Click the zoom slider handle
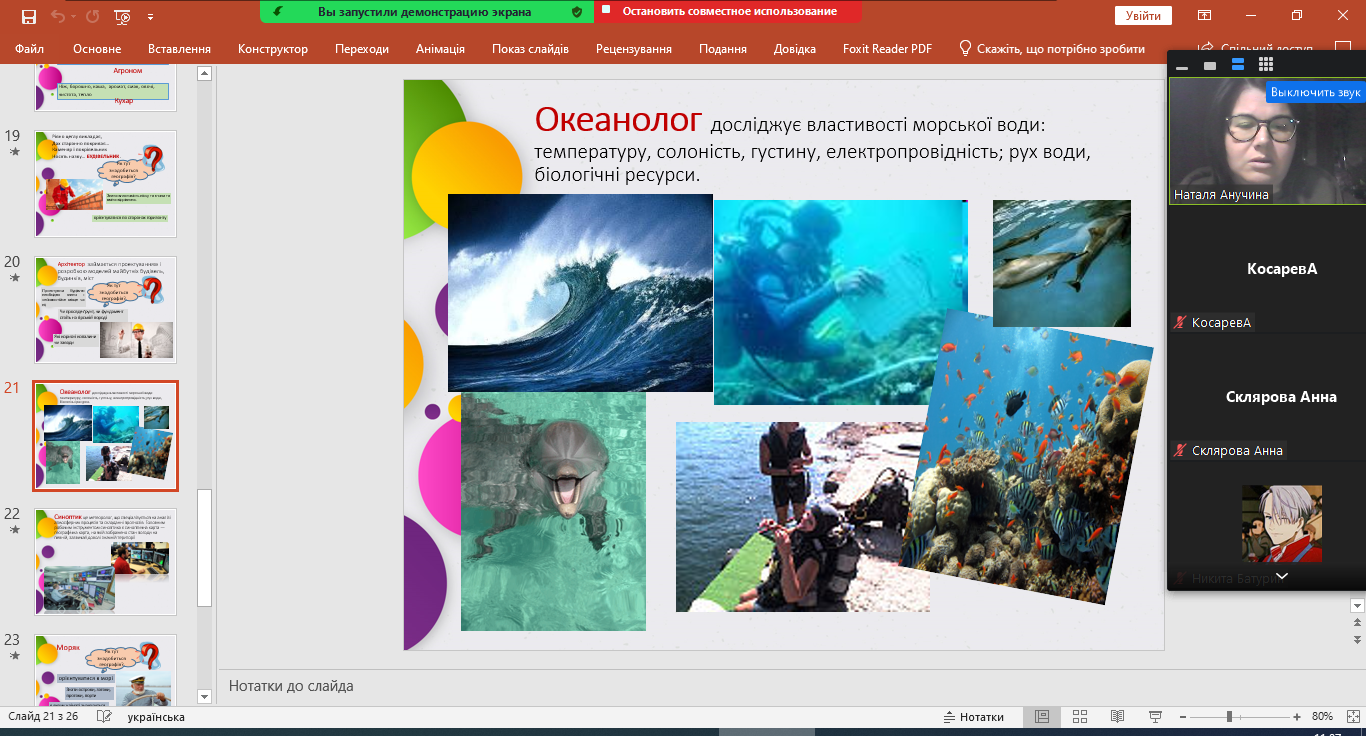The image size is (1366, 736). click(x=1229, y=717)
